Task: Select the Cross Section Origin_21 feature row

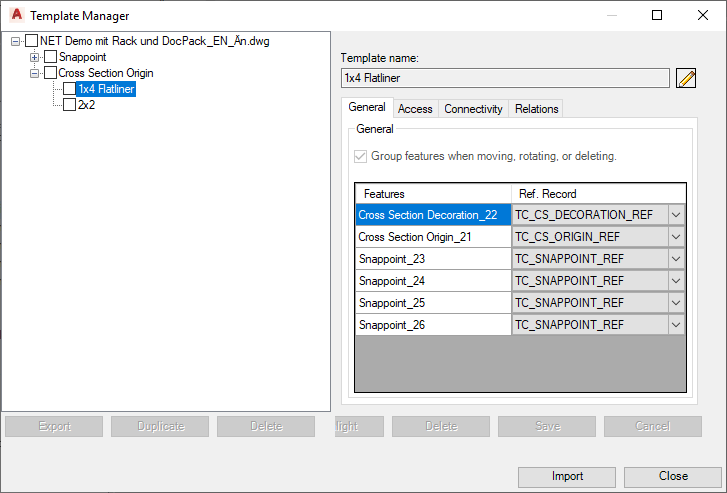Action: 432,237
